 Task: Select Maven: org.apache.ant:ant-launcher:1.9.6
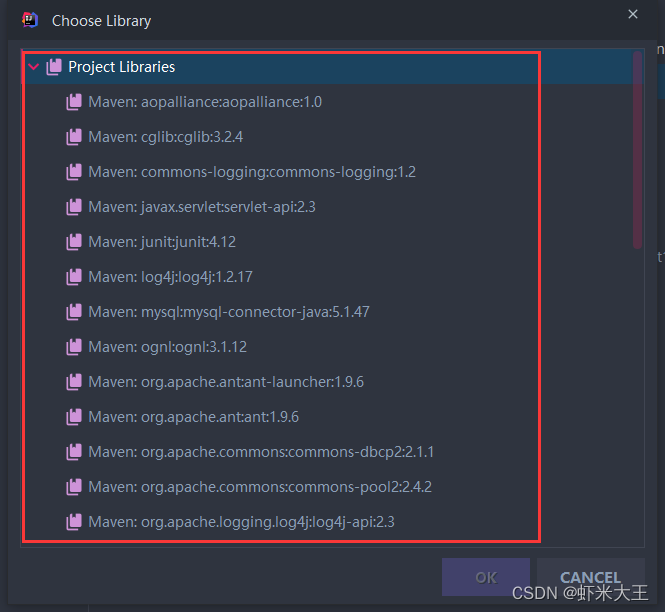226,382
